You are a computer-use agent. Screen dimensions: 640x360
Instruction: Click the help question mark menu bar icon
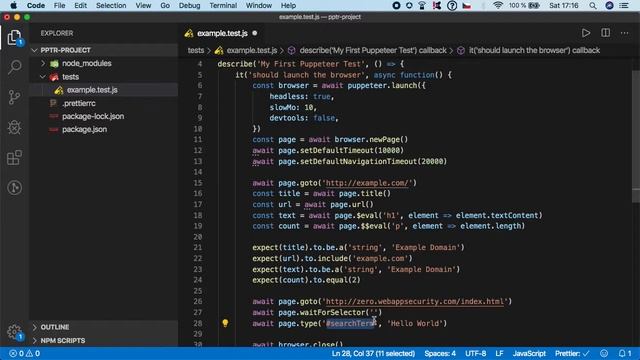452,6
